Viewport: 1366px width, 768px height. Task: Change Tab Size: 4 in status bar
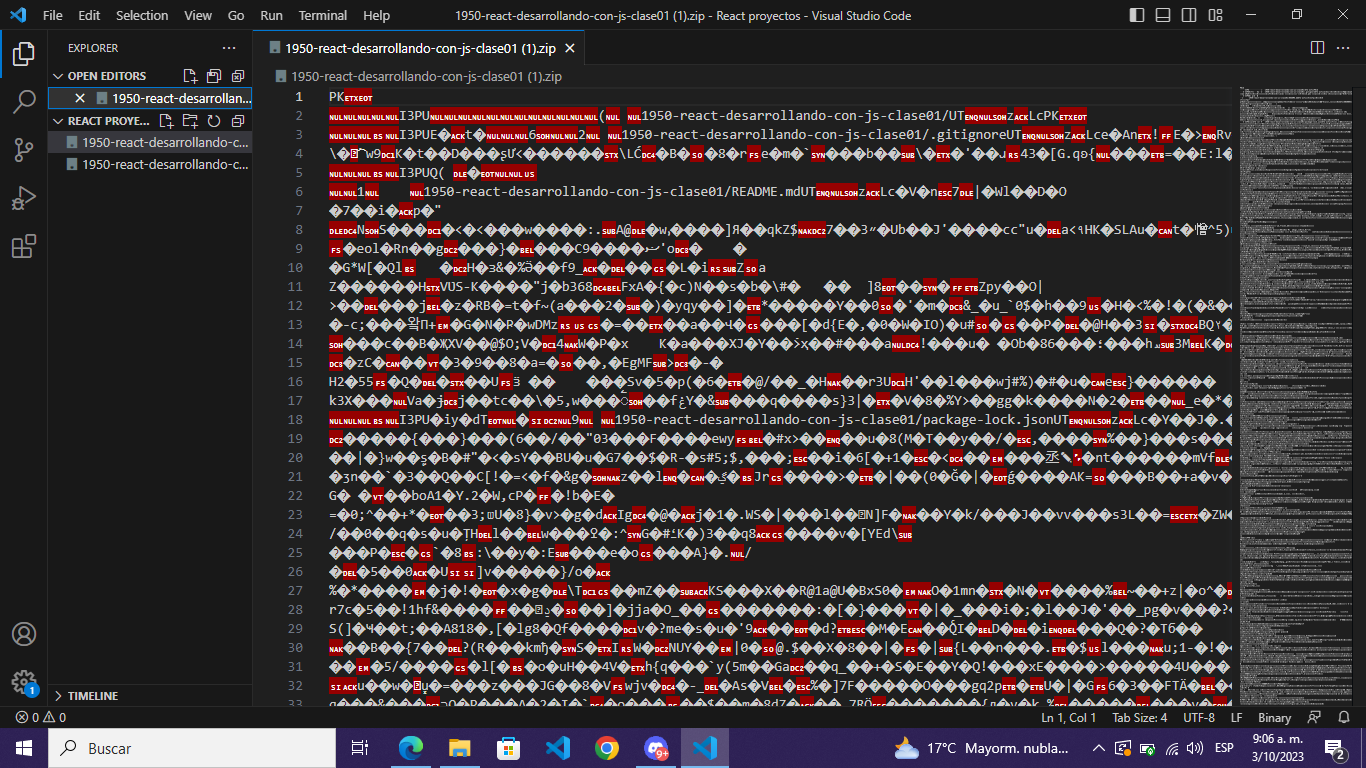[x=1140, y=718]
